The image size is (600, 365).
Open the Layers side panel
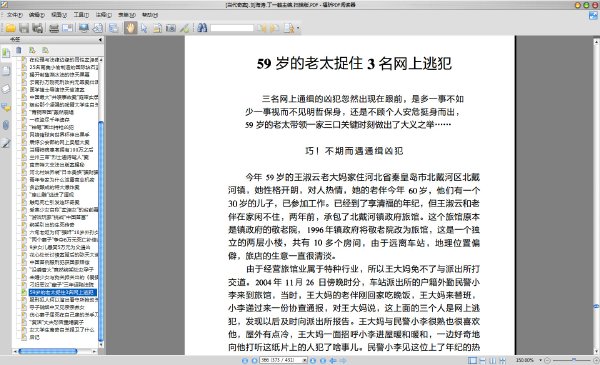(6, 89)
